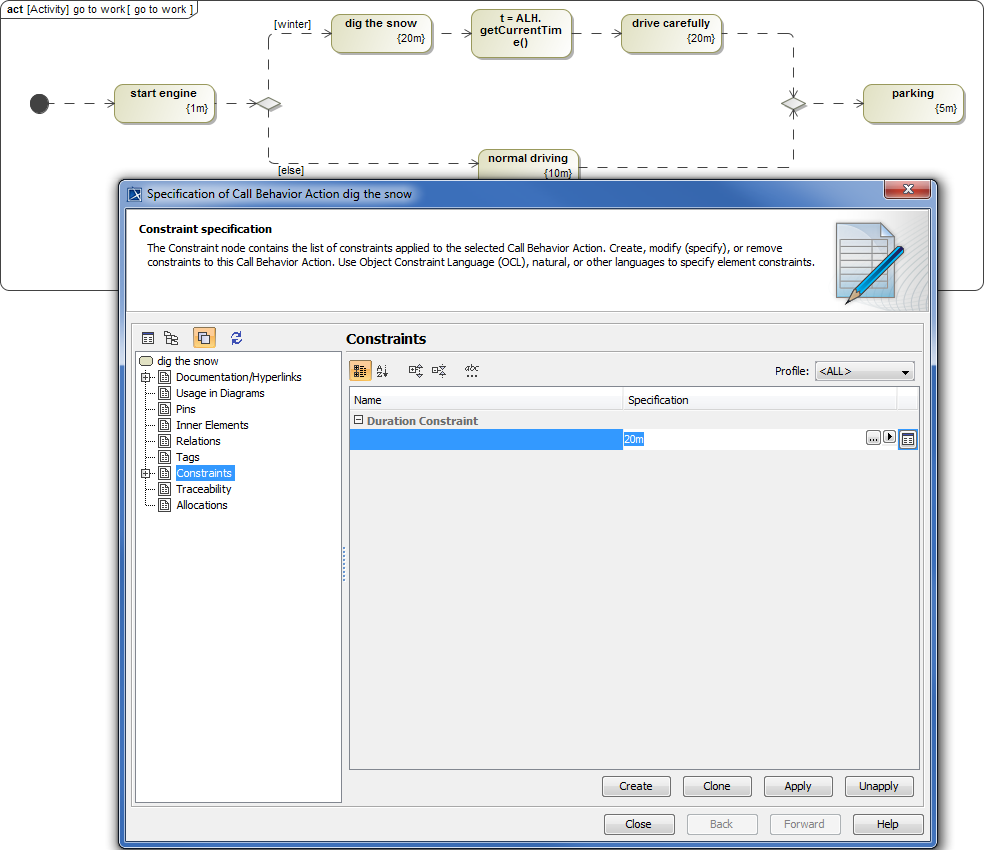Expand the Documentation/Hyperlinks tree node

tap(145, 377)
